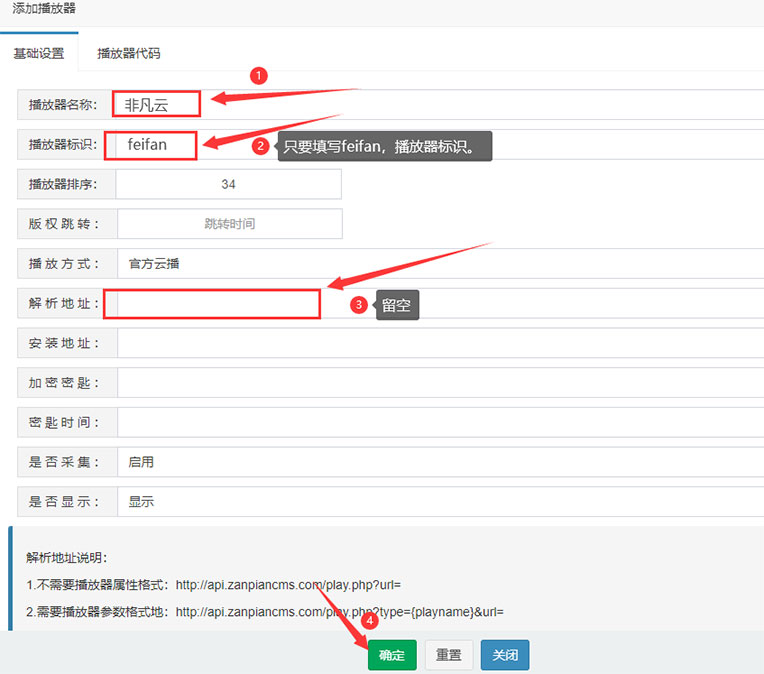This screenshot has width=764, height=674.
Task: Open the 播放器代码 tab
Action: pyautogui.click(x=128, y=54)
